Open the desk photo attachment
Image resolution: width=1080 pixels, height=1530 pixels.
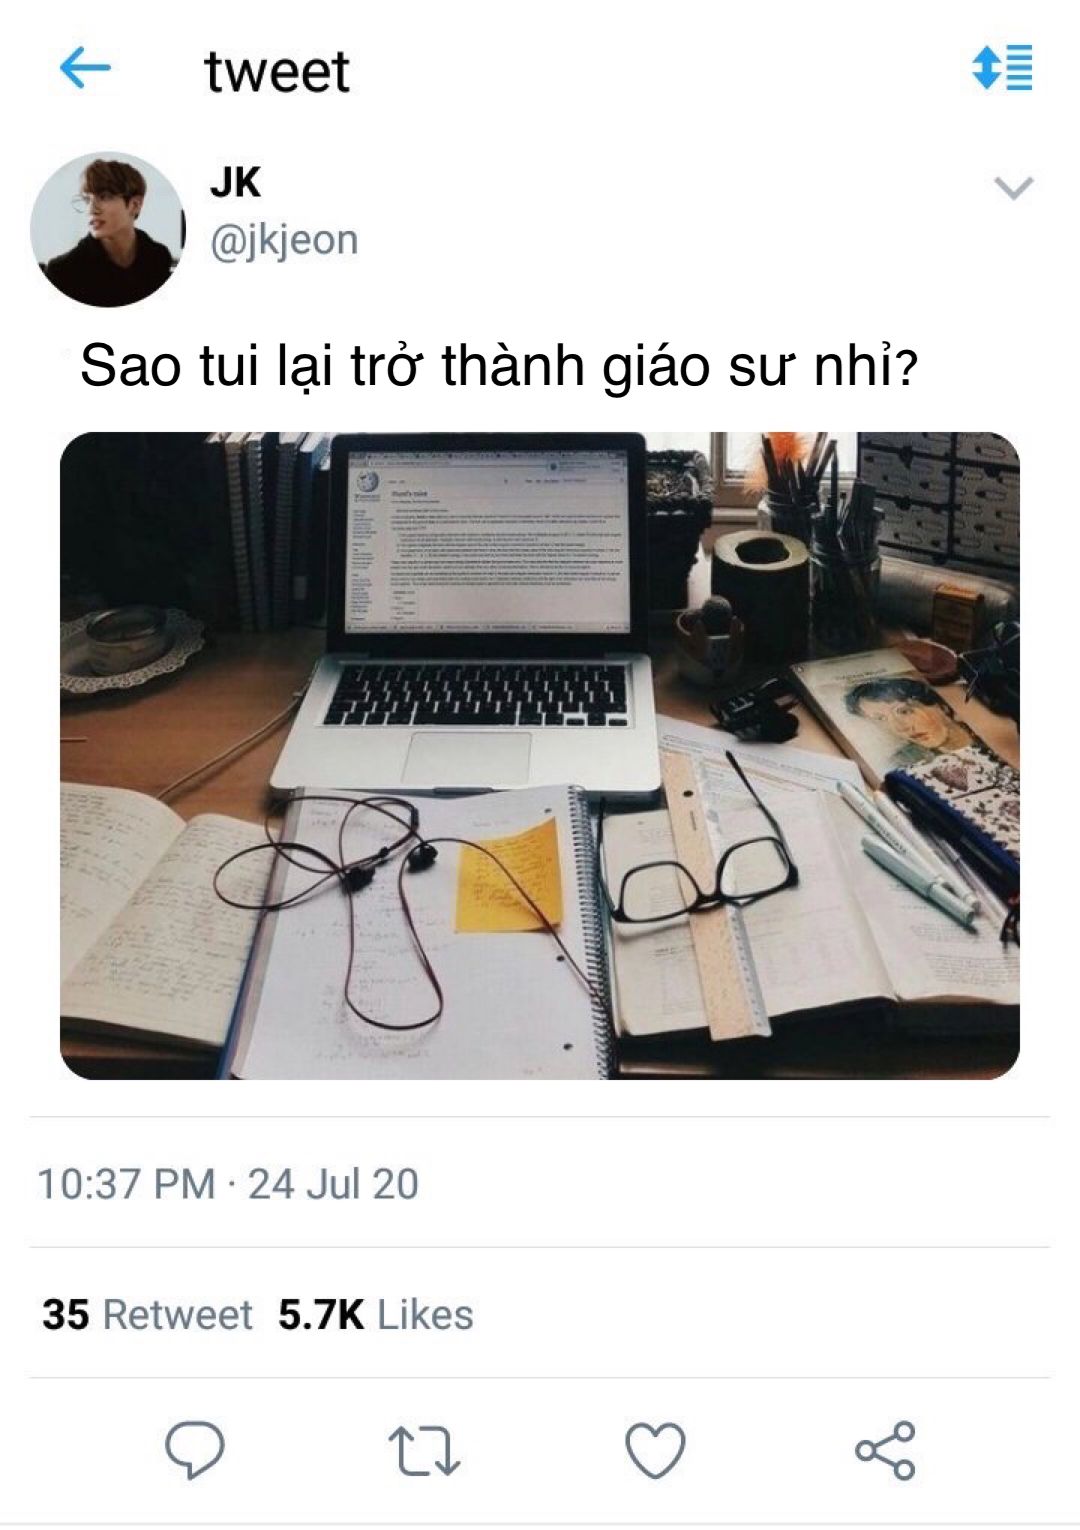540,755
